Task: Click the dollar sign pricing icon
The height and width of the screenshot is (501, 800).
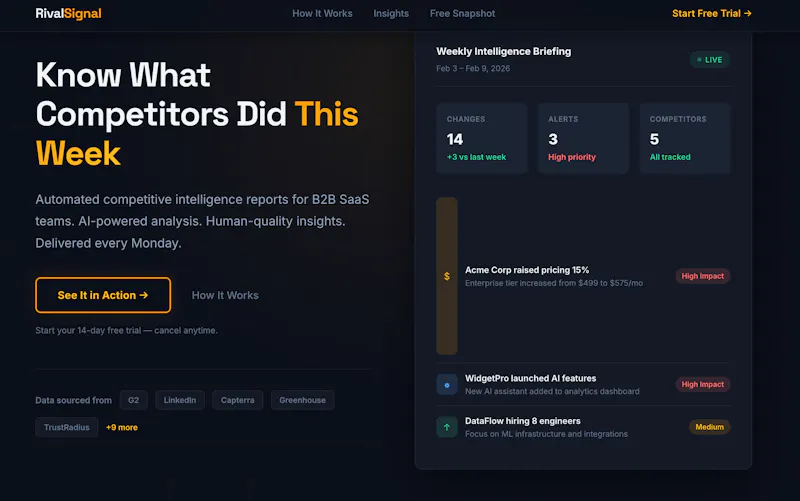Action: tap(446, 276)
